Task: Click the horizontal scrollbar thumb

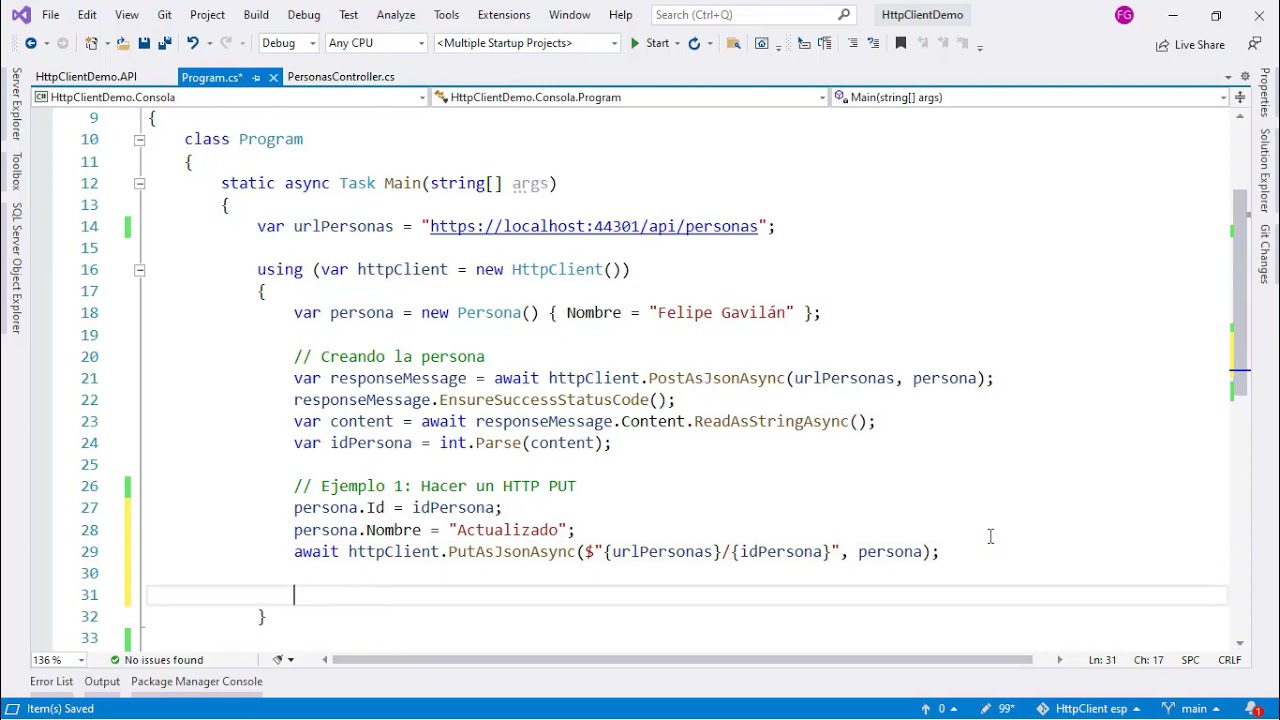Action: (682, 660)
